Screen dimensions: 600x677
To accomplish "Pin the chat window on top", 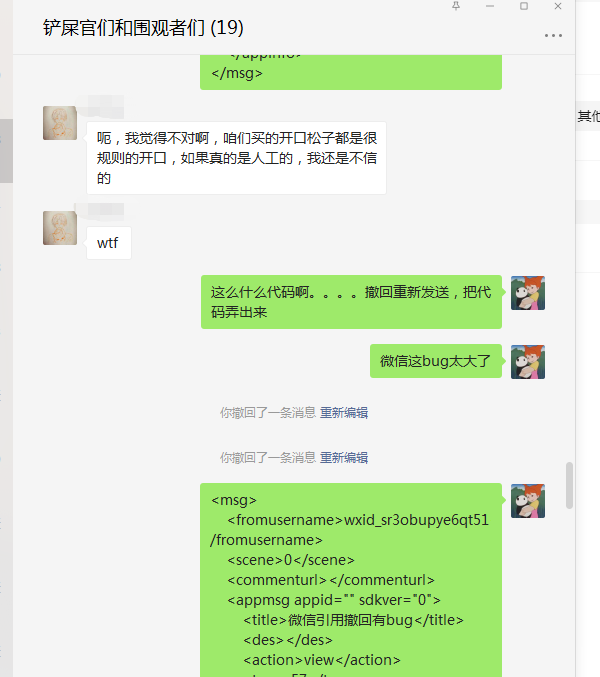I will pyautogui.click(x=456, y=6).
